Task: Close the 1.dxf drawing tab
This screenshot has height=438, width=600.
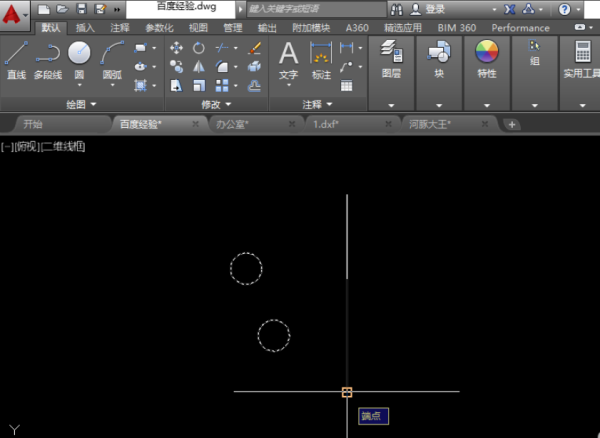Action: pos(388,124)
